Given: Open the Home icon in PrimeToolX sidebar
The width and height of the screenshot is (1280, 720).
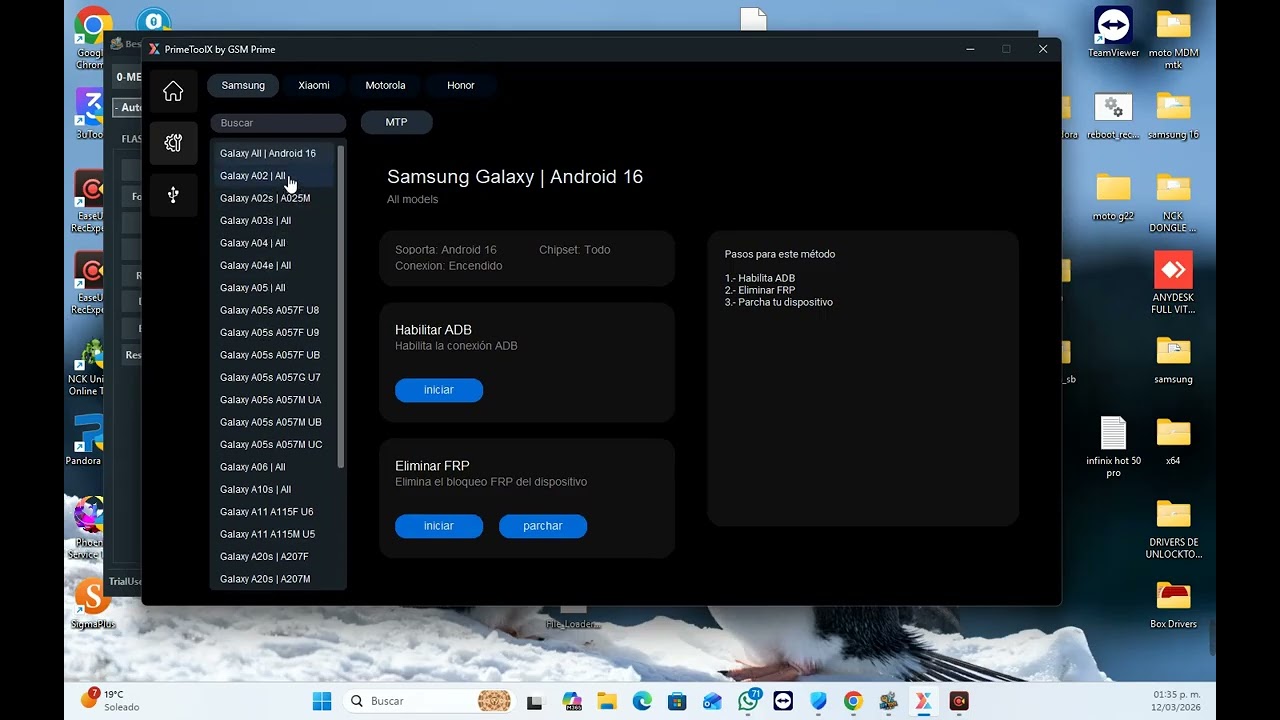Looking at the screenshot, I should 173,91.
